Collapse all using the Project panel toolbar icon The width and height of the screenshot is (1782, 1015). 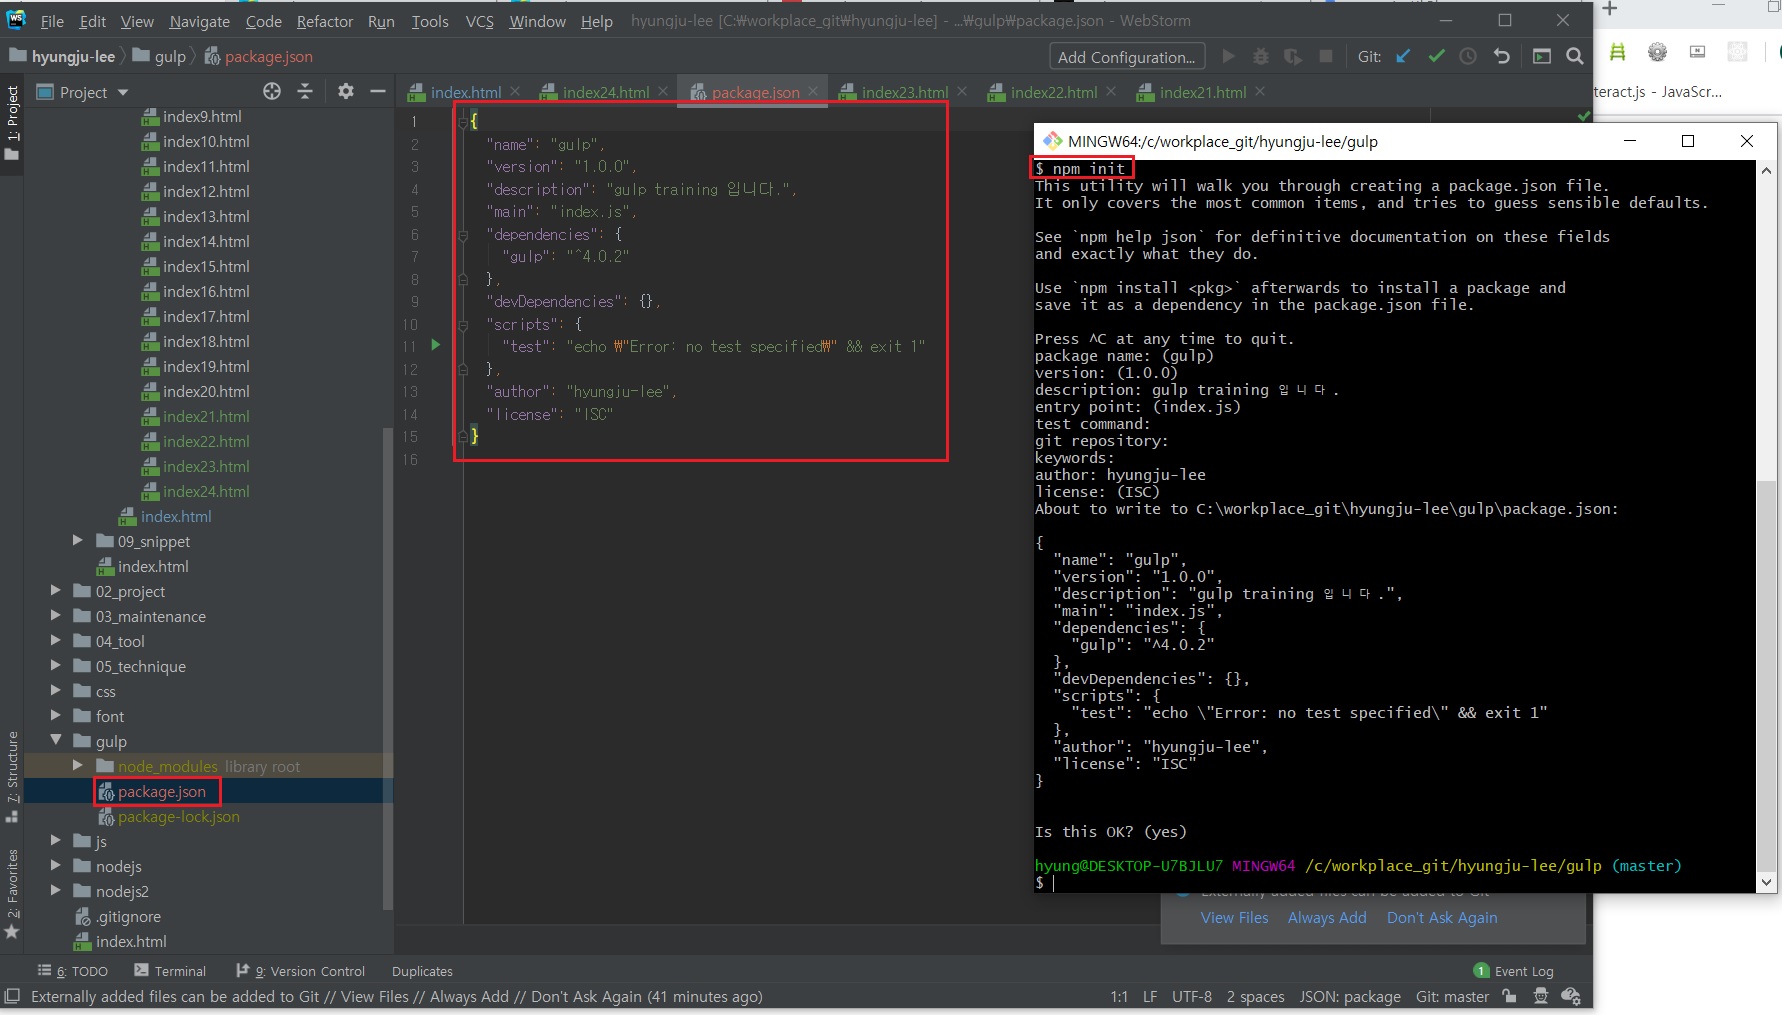pos(305,92)
